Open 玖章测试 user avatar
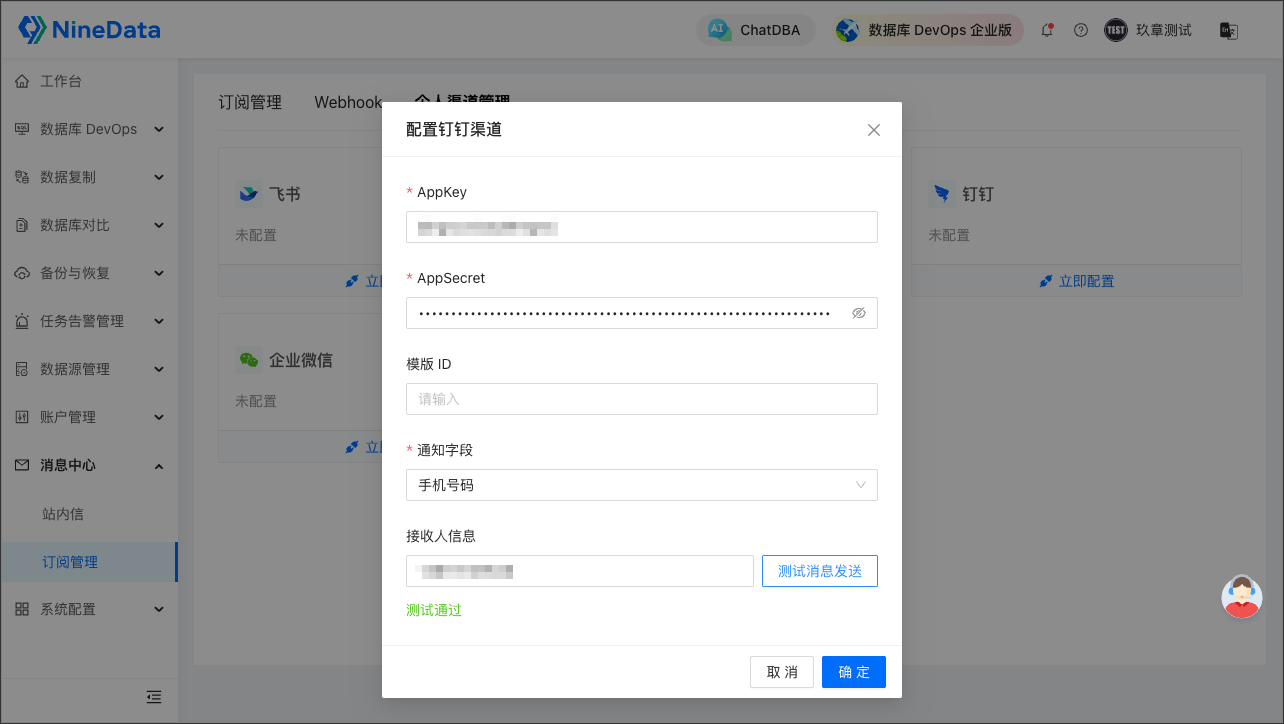Screen dimensions: 1284x724 coord(1115,30)
